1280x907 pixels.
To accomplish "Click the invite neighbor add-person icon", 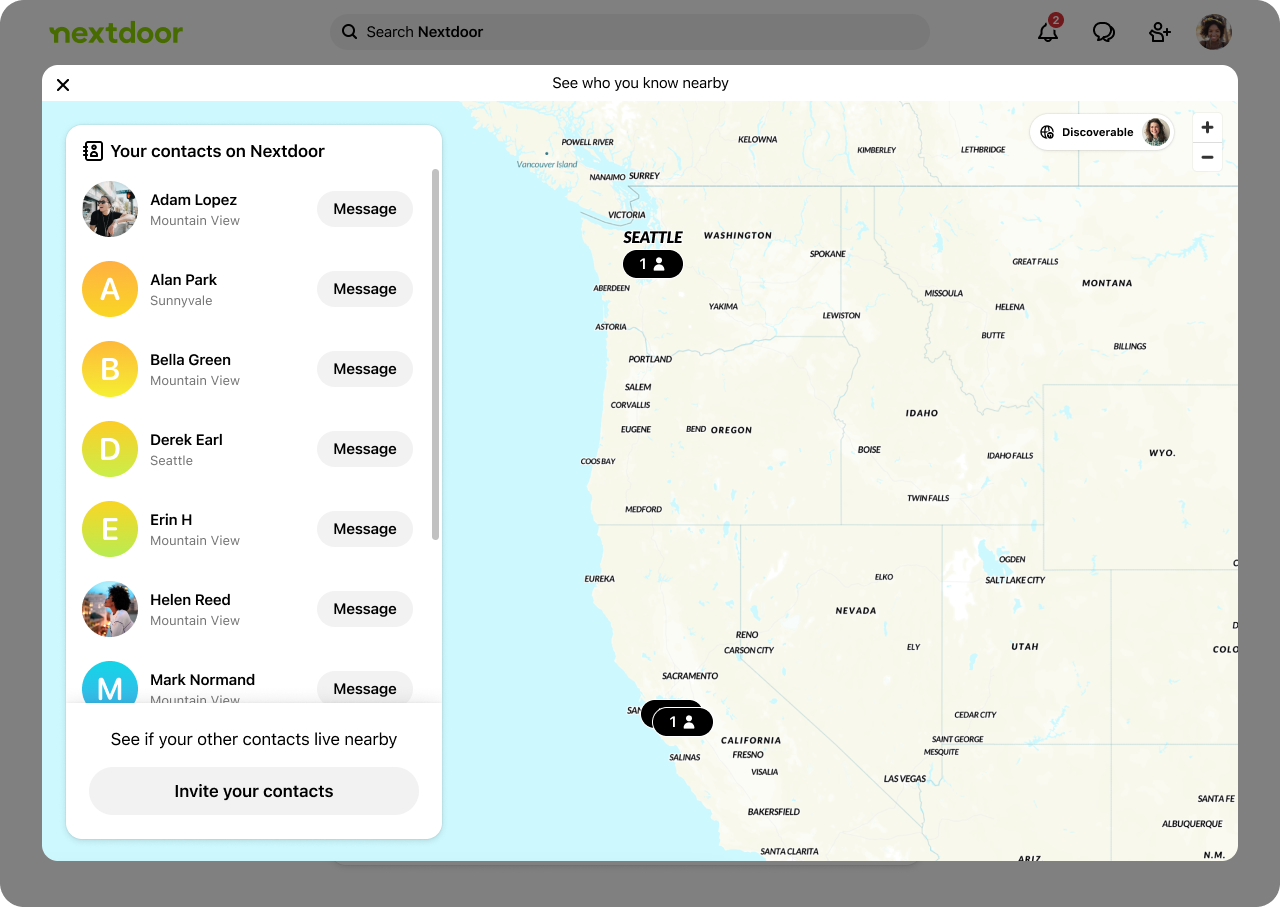I will click(x=1159, y=32).
